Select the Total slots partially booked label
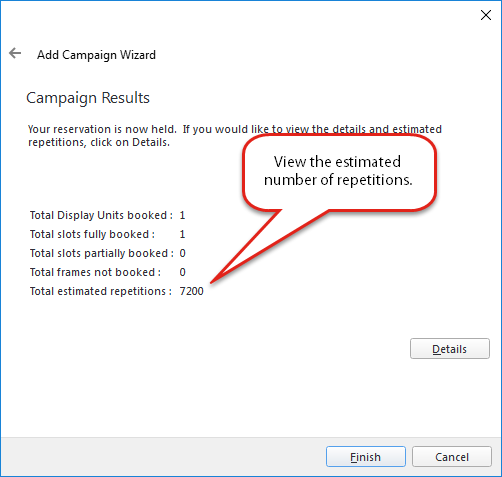This screenshot has width=502, height=477. pyautogui.click(x=102, y=253)
